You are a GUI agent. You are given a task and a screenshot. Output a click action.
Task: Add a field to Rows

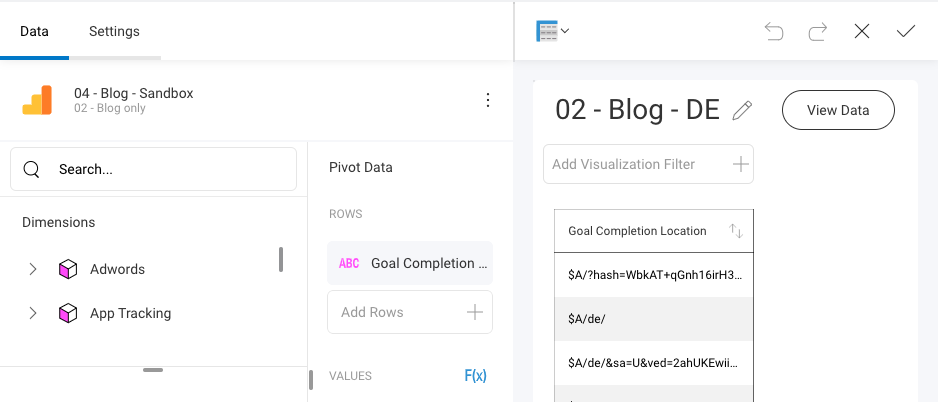(x=410, y=312)
